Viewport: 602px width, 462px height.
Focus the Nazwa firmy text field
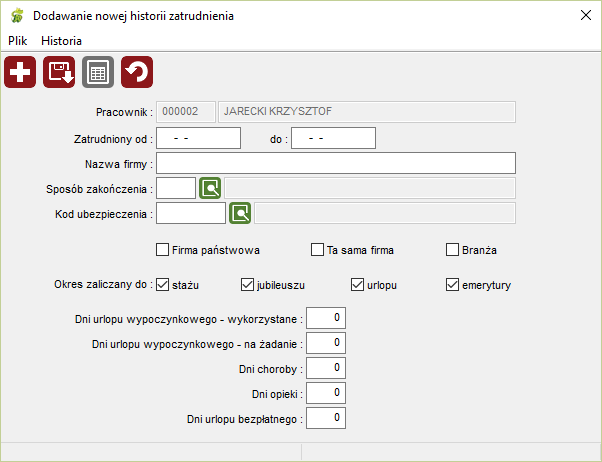coord(336,163)
